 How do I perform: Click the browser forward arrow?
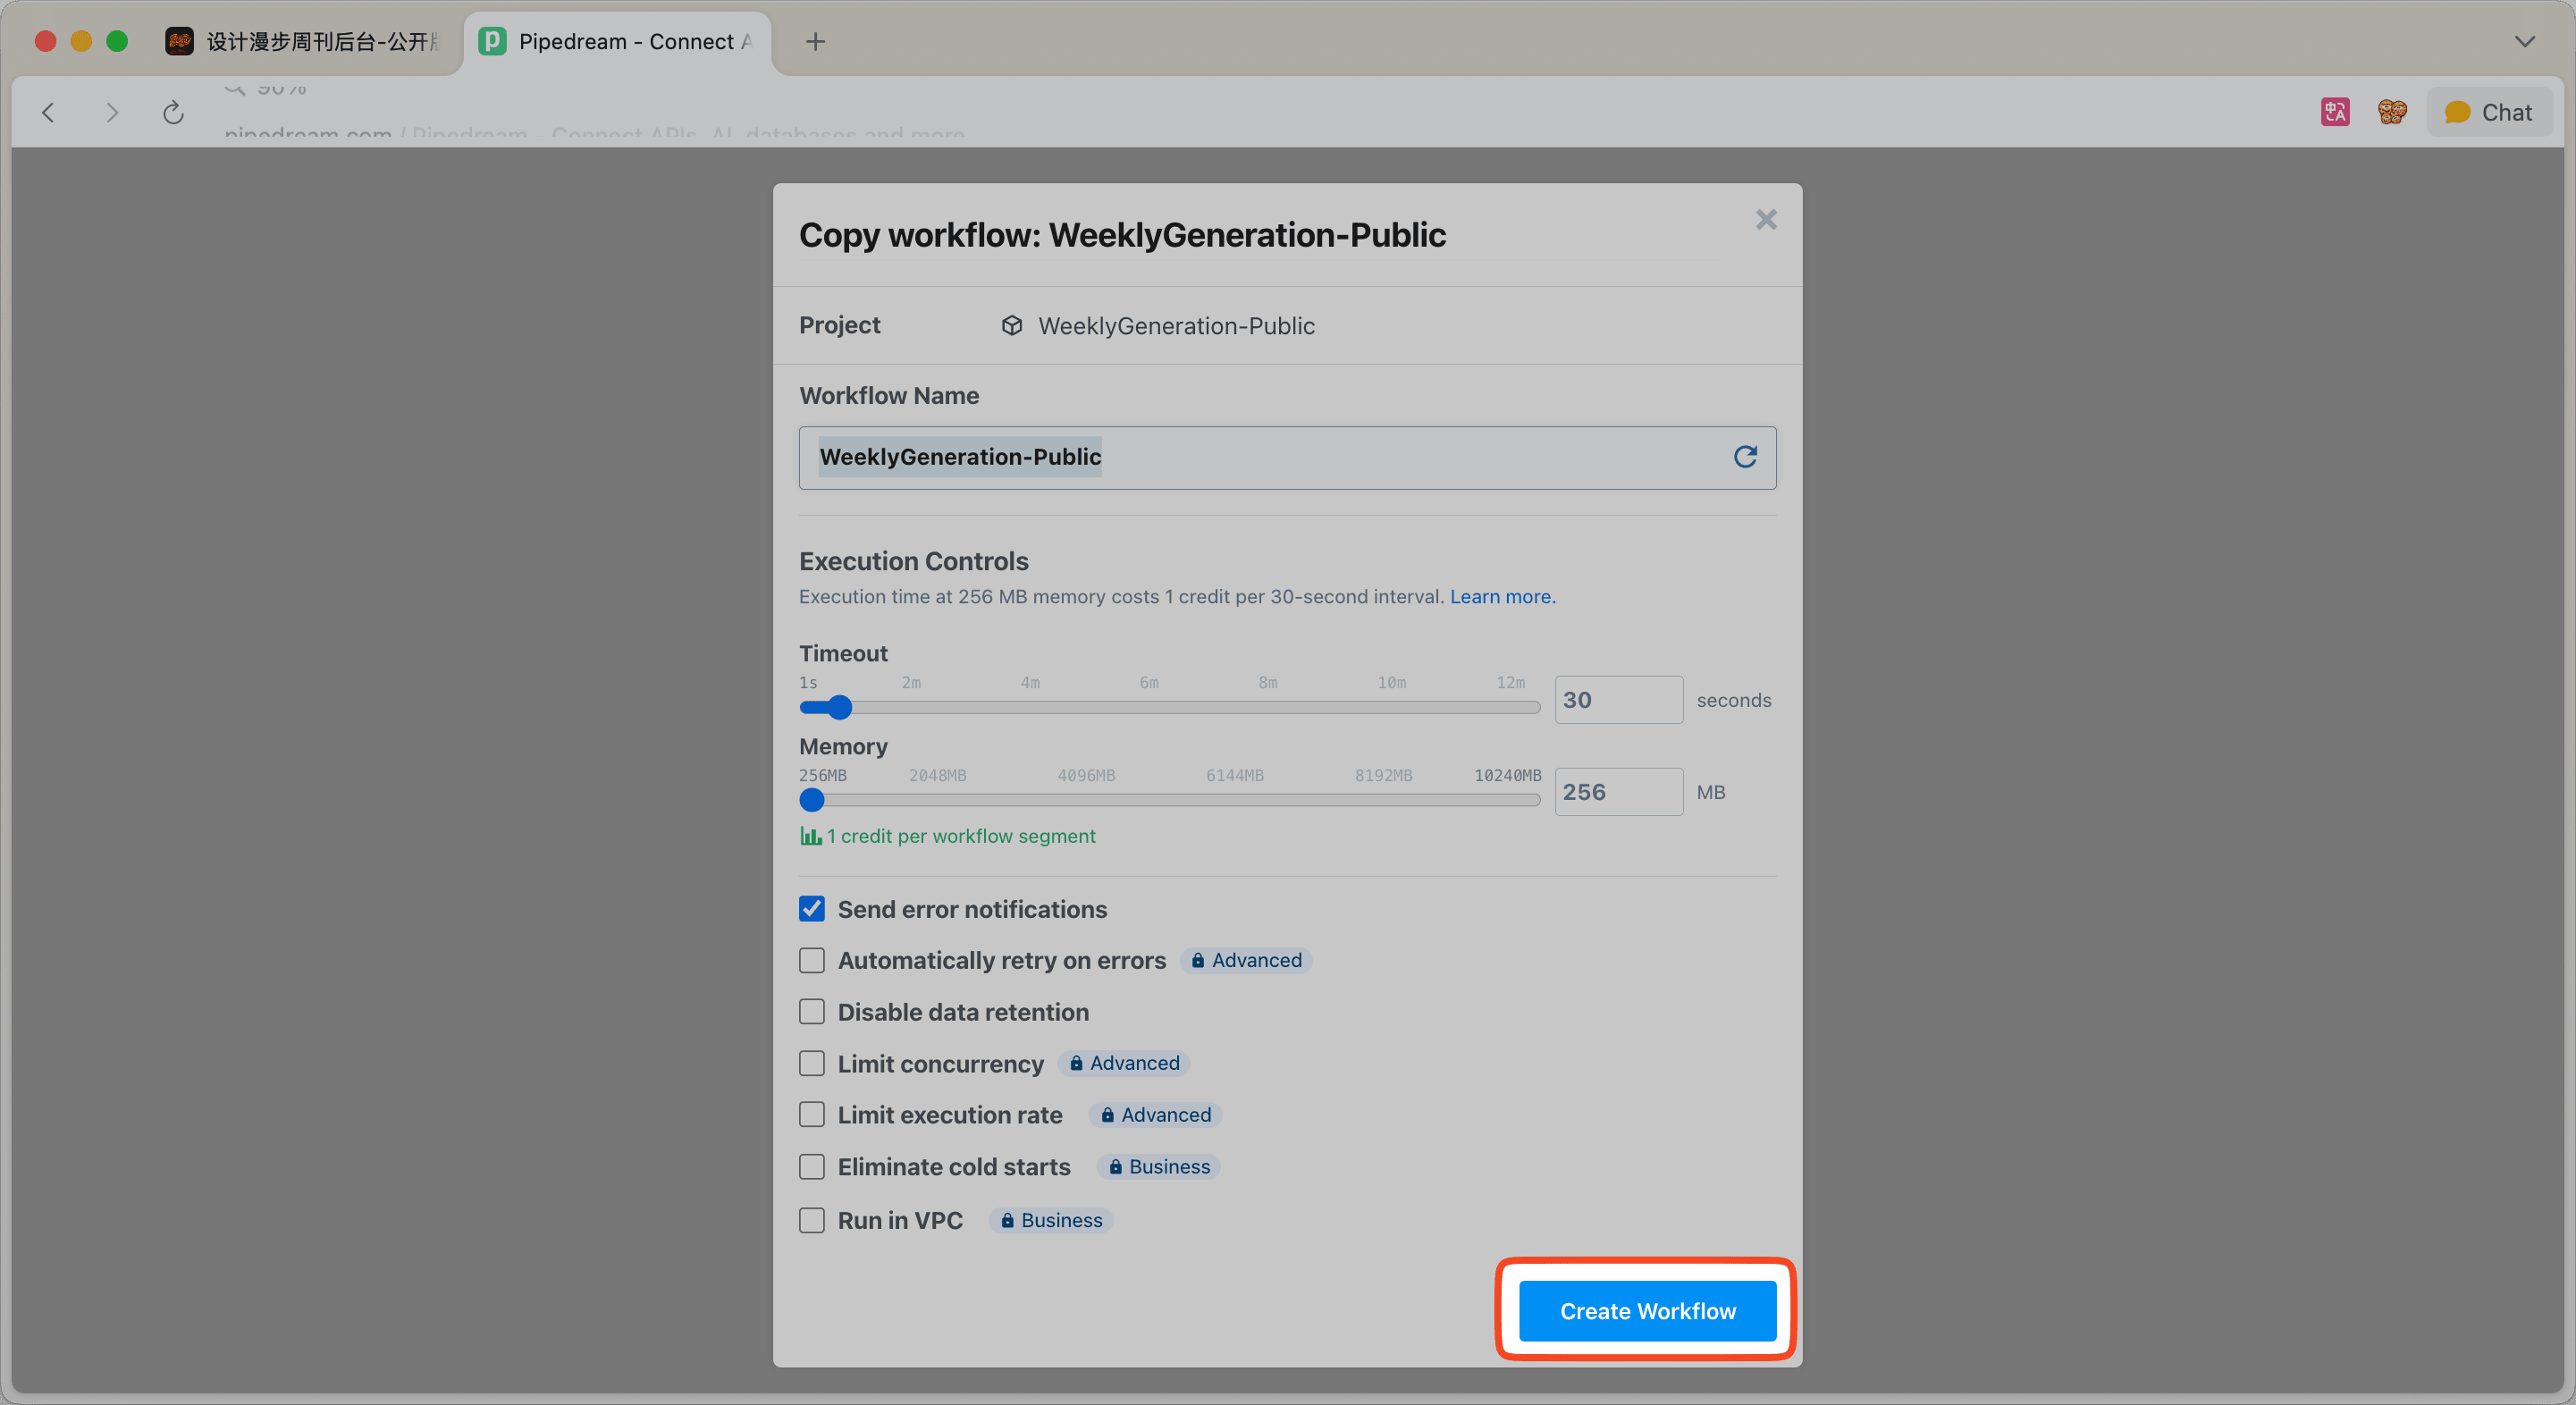coord(111,113)
